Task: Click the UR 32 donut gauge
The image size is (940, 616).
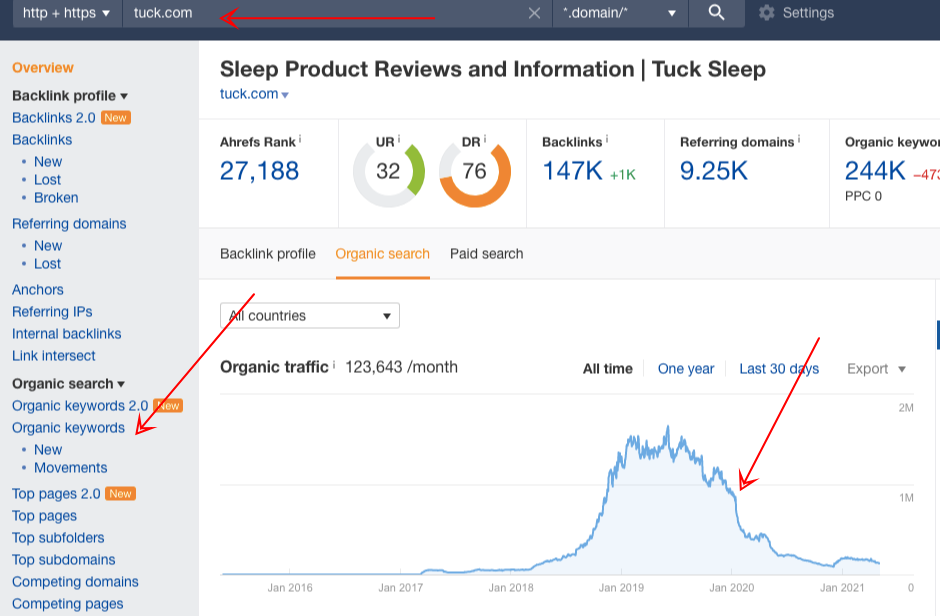Action: [x=388, y=171]
